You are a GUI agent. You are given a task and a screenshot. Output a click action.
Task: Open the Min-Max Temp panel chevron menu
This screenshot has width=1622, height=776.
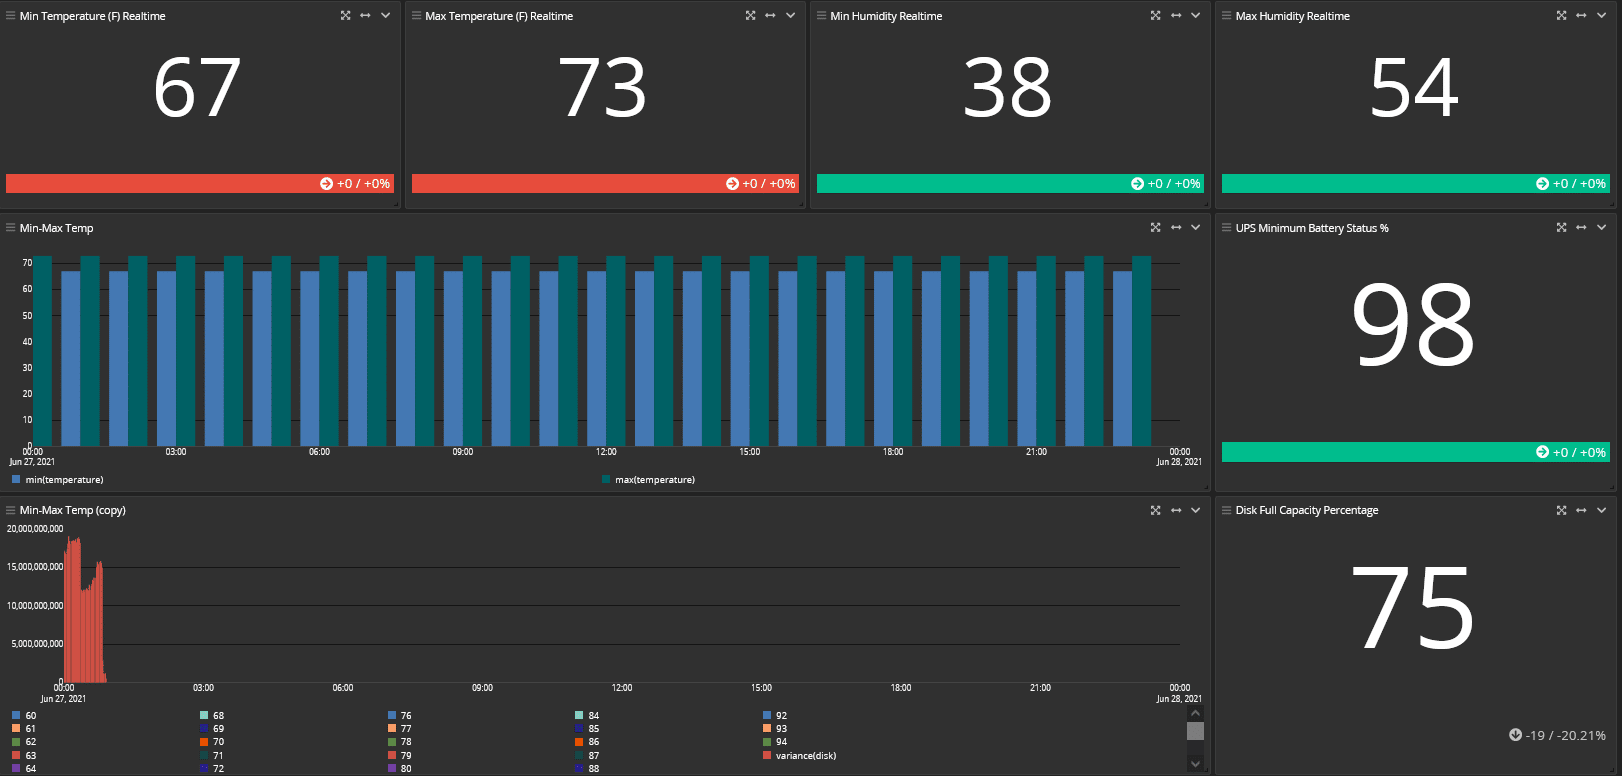1195,228
